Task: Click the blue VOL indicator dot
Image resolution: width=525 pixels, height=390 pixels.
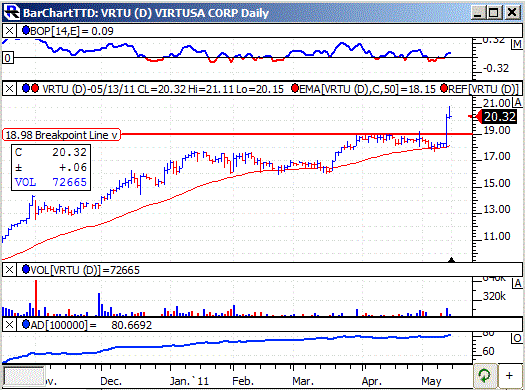Action: 26,269
